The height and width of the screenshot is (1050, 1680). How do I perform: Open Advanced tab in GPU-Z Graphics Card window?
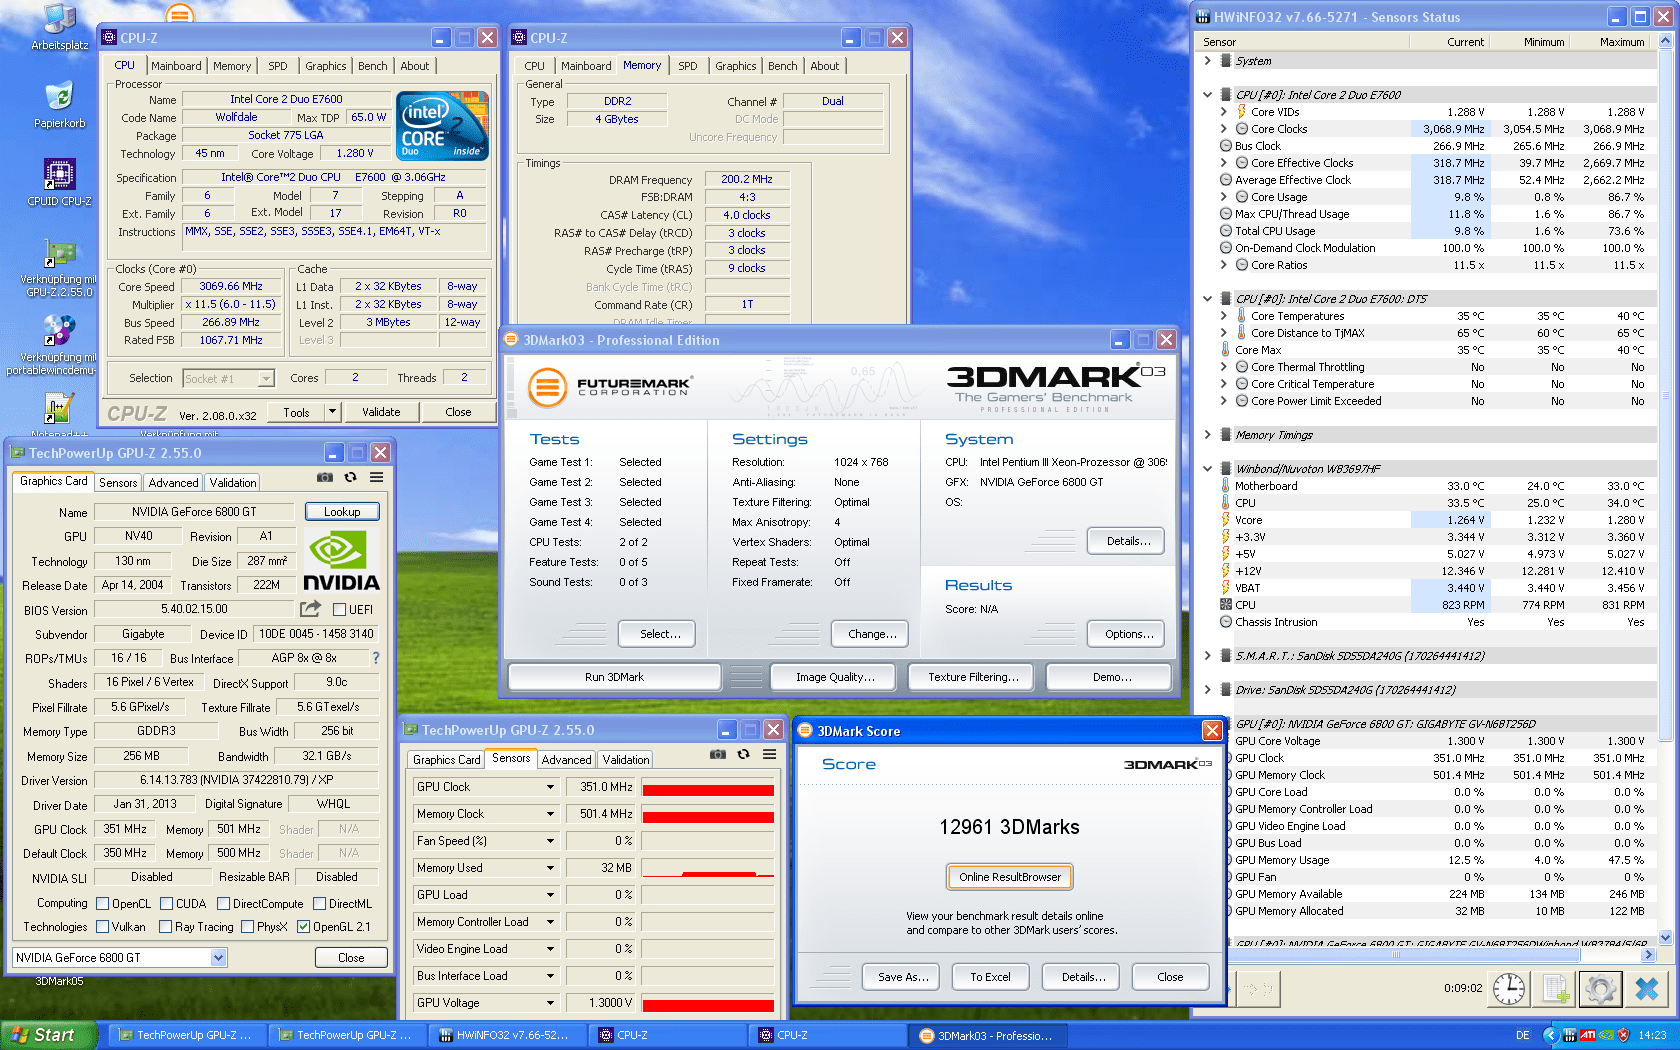point(174,482)
